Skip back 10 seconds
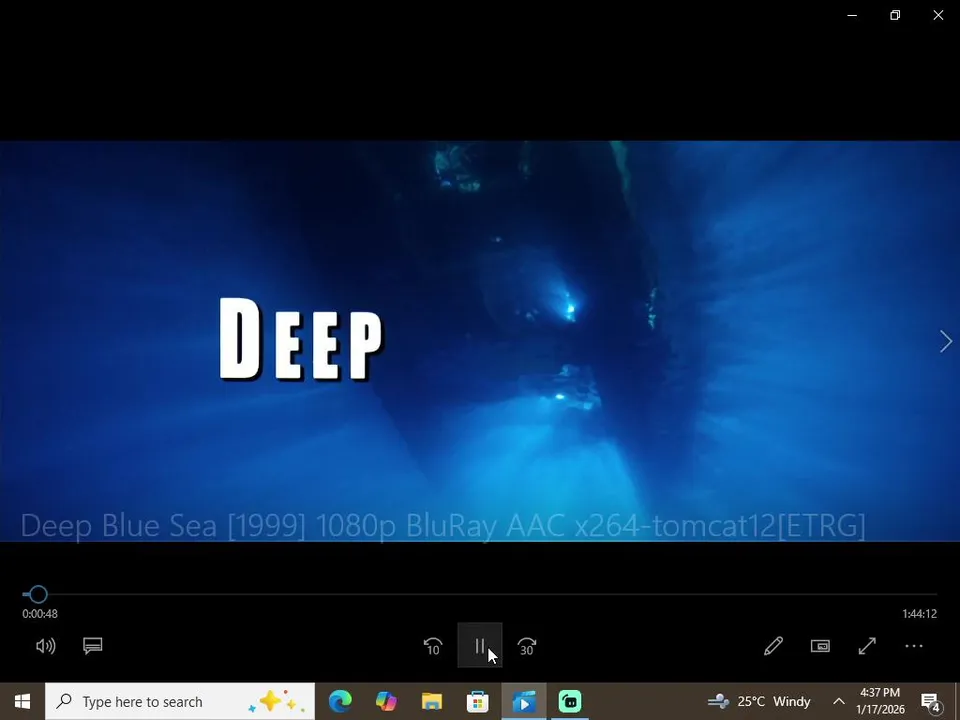Screen dimensions: 960x720 point(433,646)
